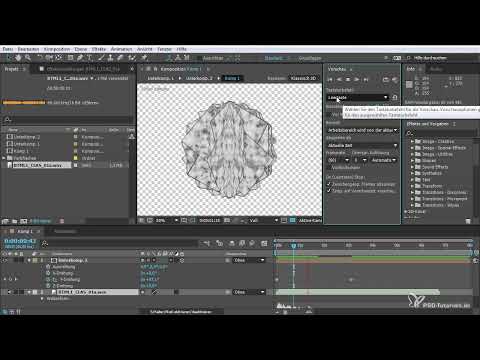Uncheck Zeitp. auf Vorschauzeit checkbox
Viewport: 480px width, 360px height.
pyautogui.click(x=329, y=191)
